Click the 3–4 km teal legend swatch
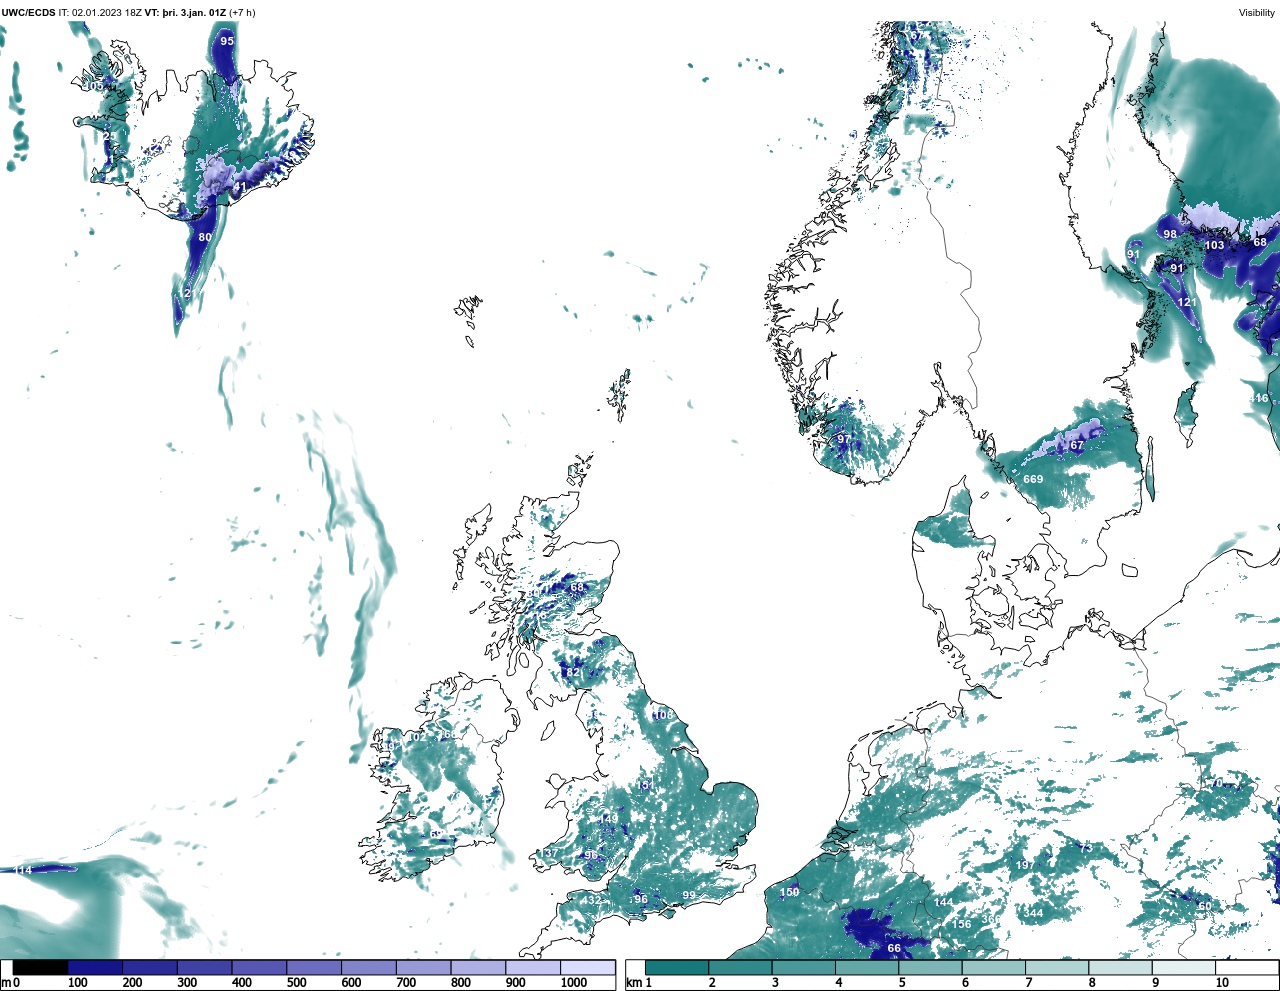The image size is (1280, 991). pyautogui.click(x=804, y=967)
